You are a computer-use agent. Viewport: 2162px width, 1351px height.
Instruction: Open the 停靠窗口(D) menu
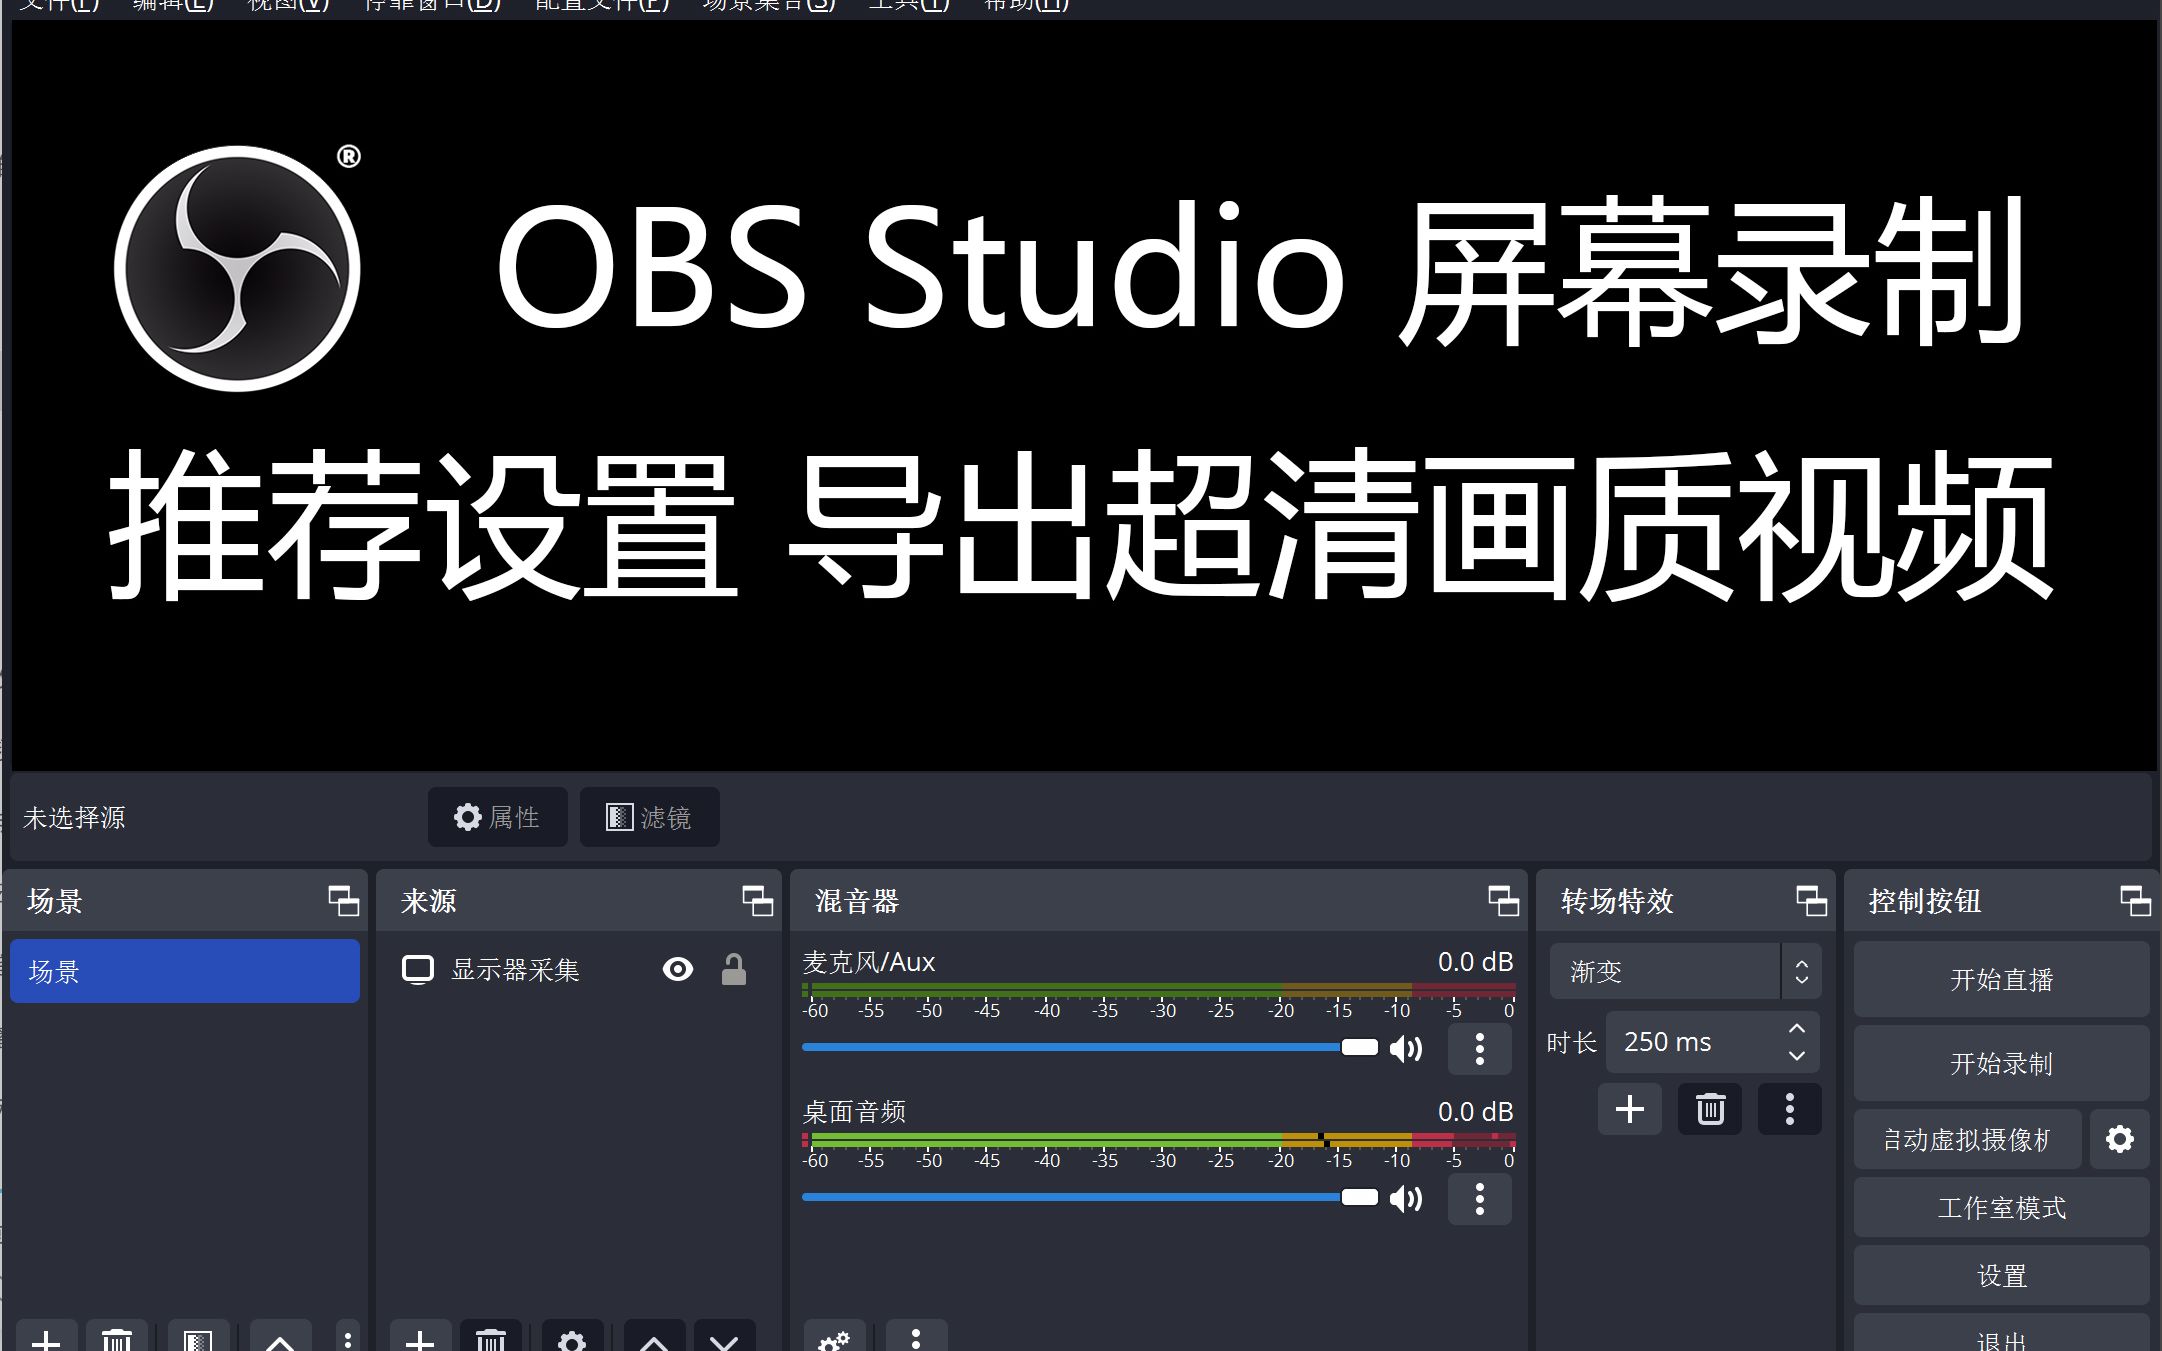click(x=432, y=5)
